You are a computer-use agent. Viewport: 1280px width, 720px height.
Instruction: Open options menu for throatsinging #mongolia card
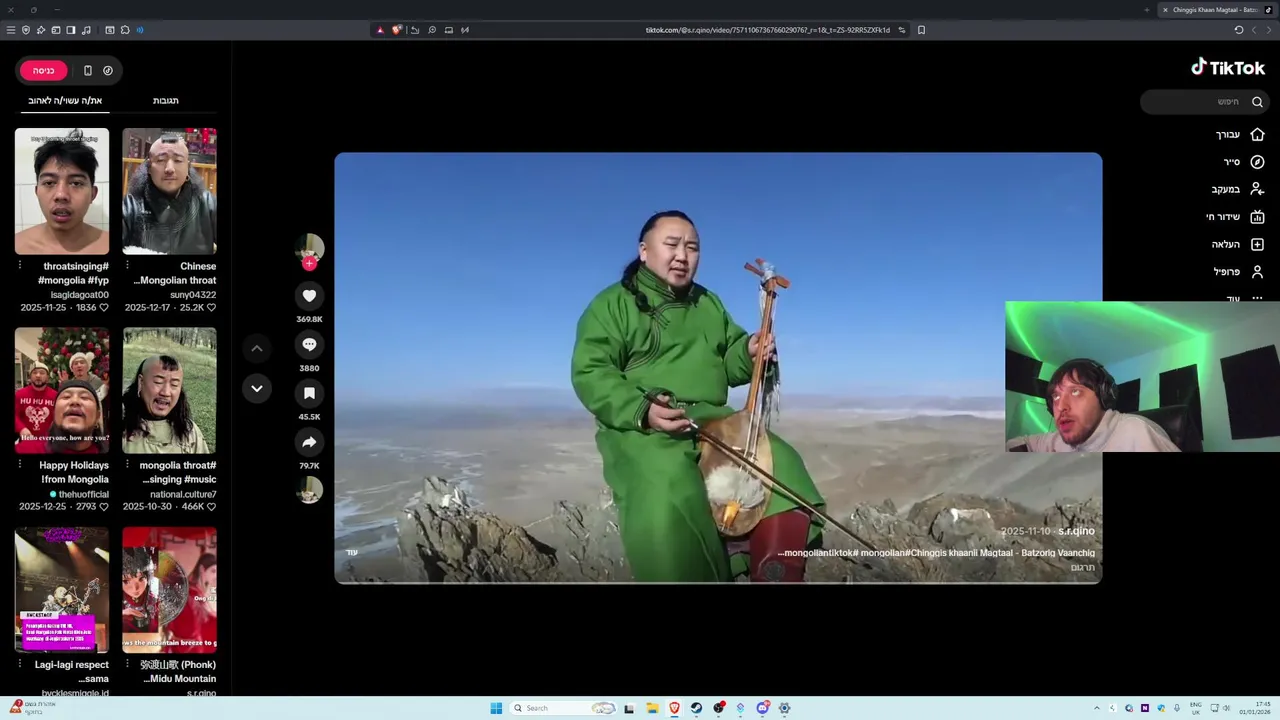coord(20,266)
